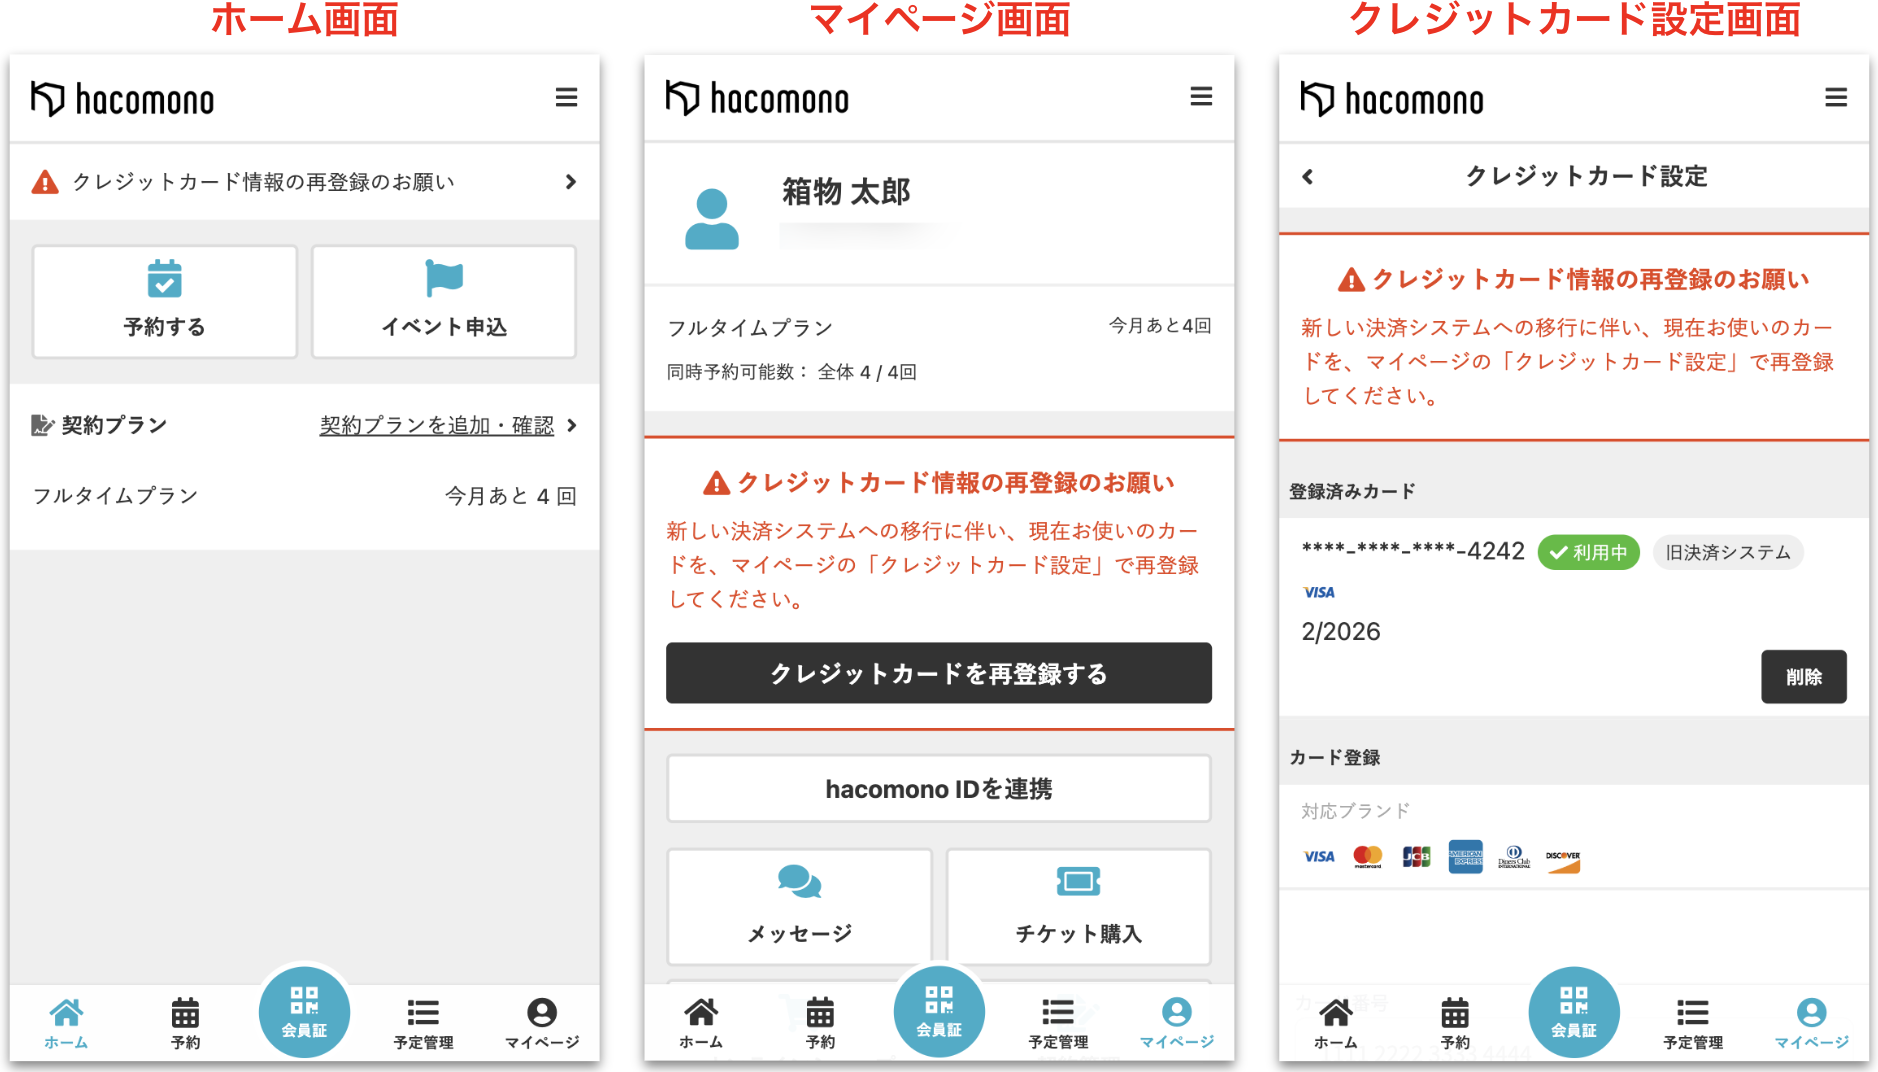The width and height of the screenshot is (1878, 1072).
Task: Tap the 予約する calendar button
Action: (x=165, y=301)
